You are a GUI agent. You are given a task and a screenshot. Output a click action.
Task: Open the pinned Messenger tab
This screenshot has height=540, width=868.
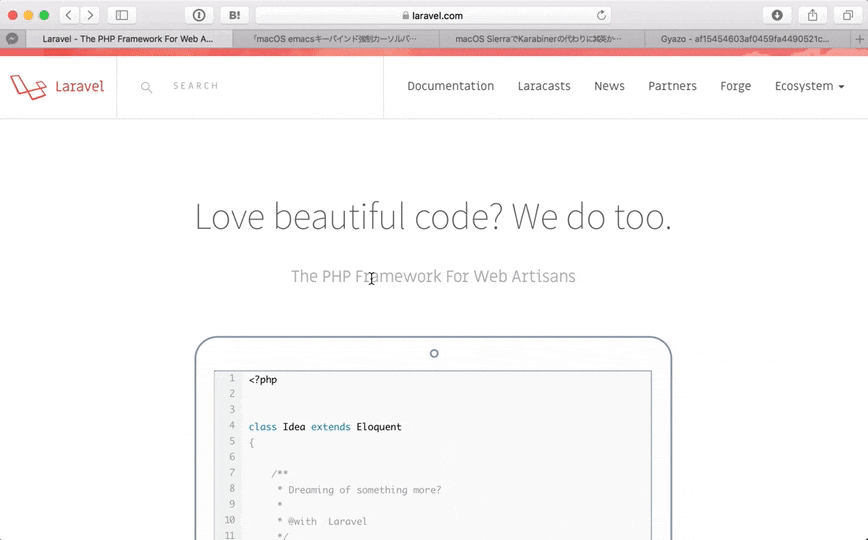(x=12, y=39)
